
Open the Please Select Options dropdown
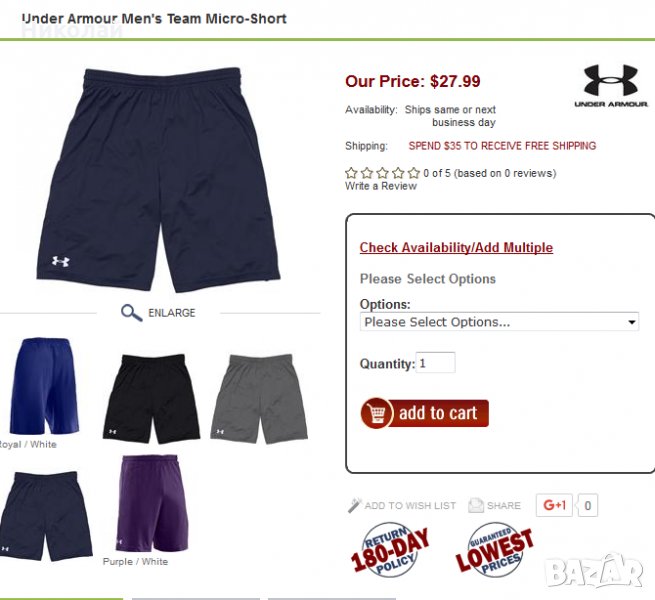point(499,322)
